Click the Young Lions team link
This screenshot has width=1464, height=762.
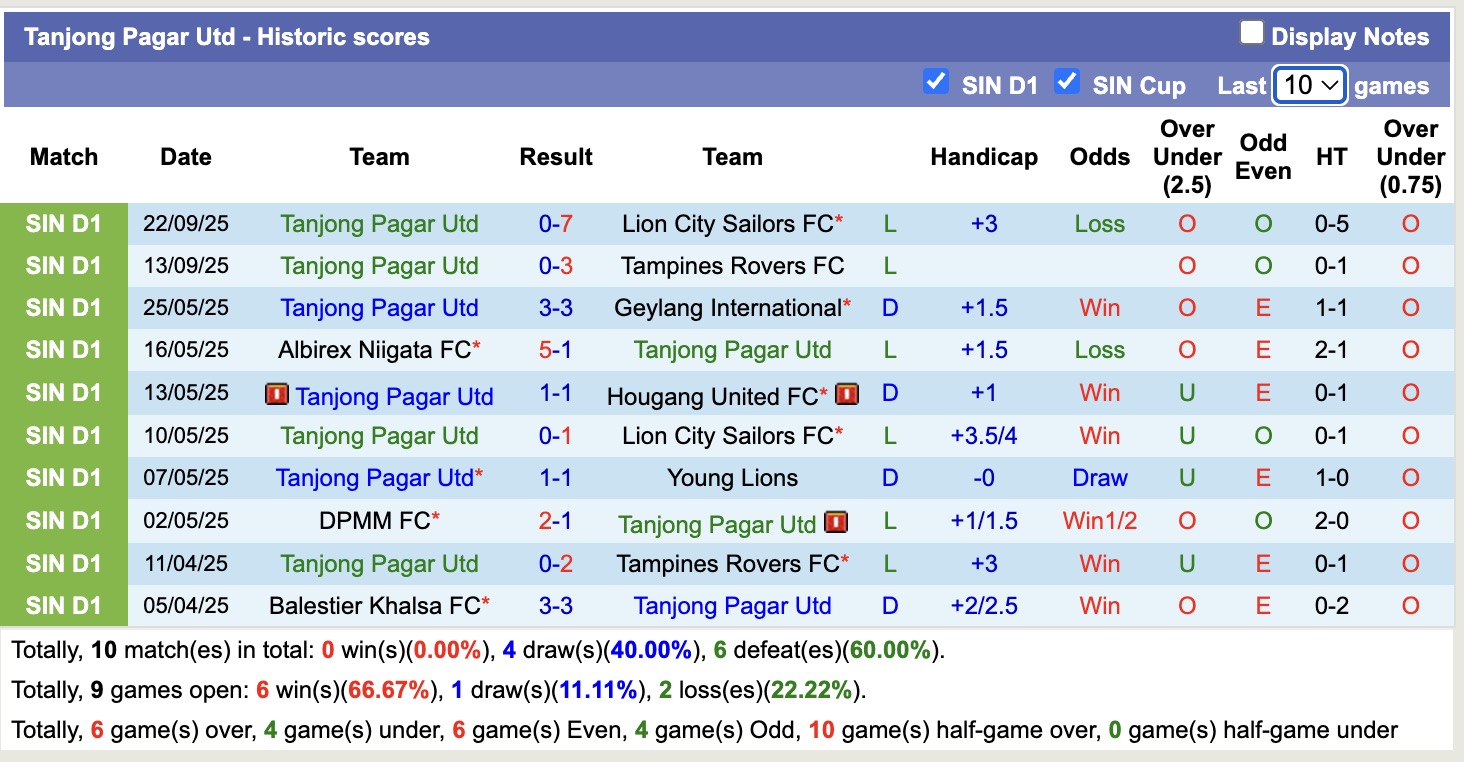(732, 478)
